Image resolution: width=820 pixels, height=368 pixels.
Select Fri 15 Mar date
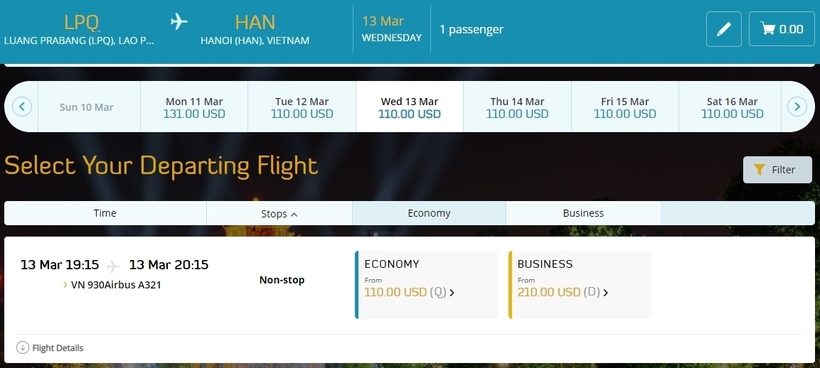coord(625,107)
